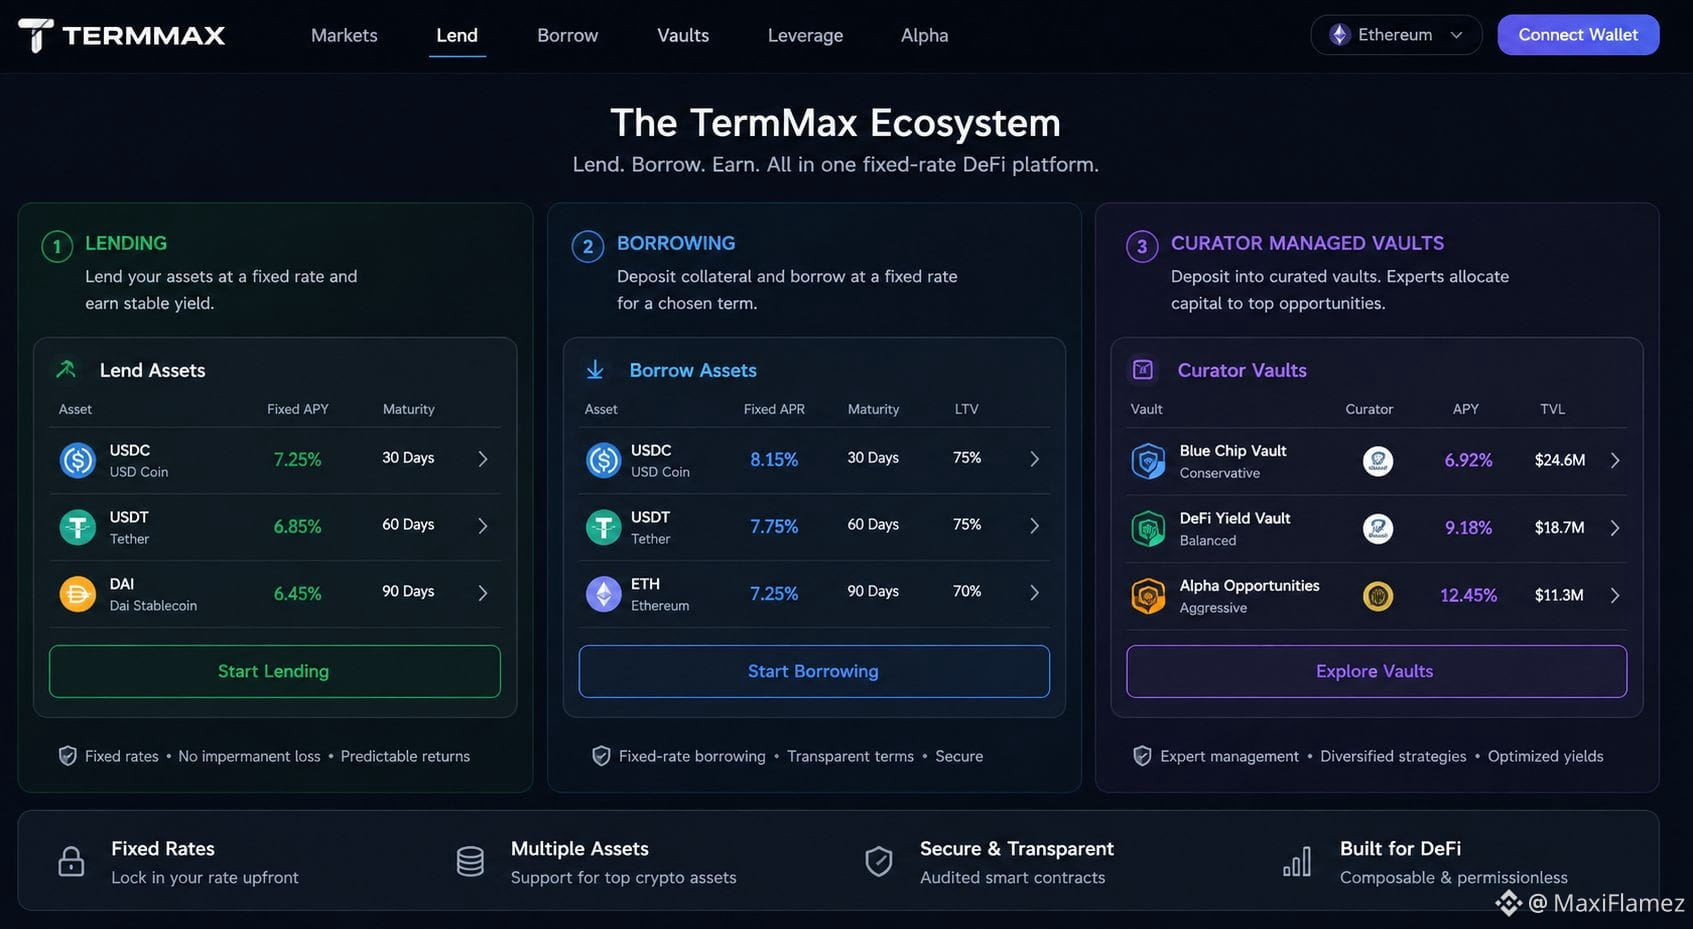Click the DeFi Yield Vault curator avatar

1378,528
